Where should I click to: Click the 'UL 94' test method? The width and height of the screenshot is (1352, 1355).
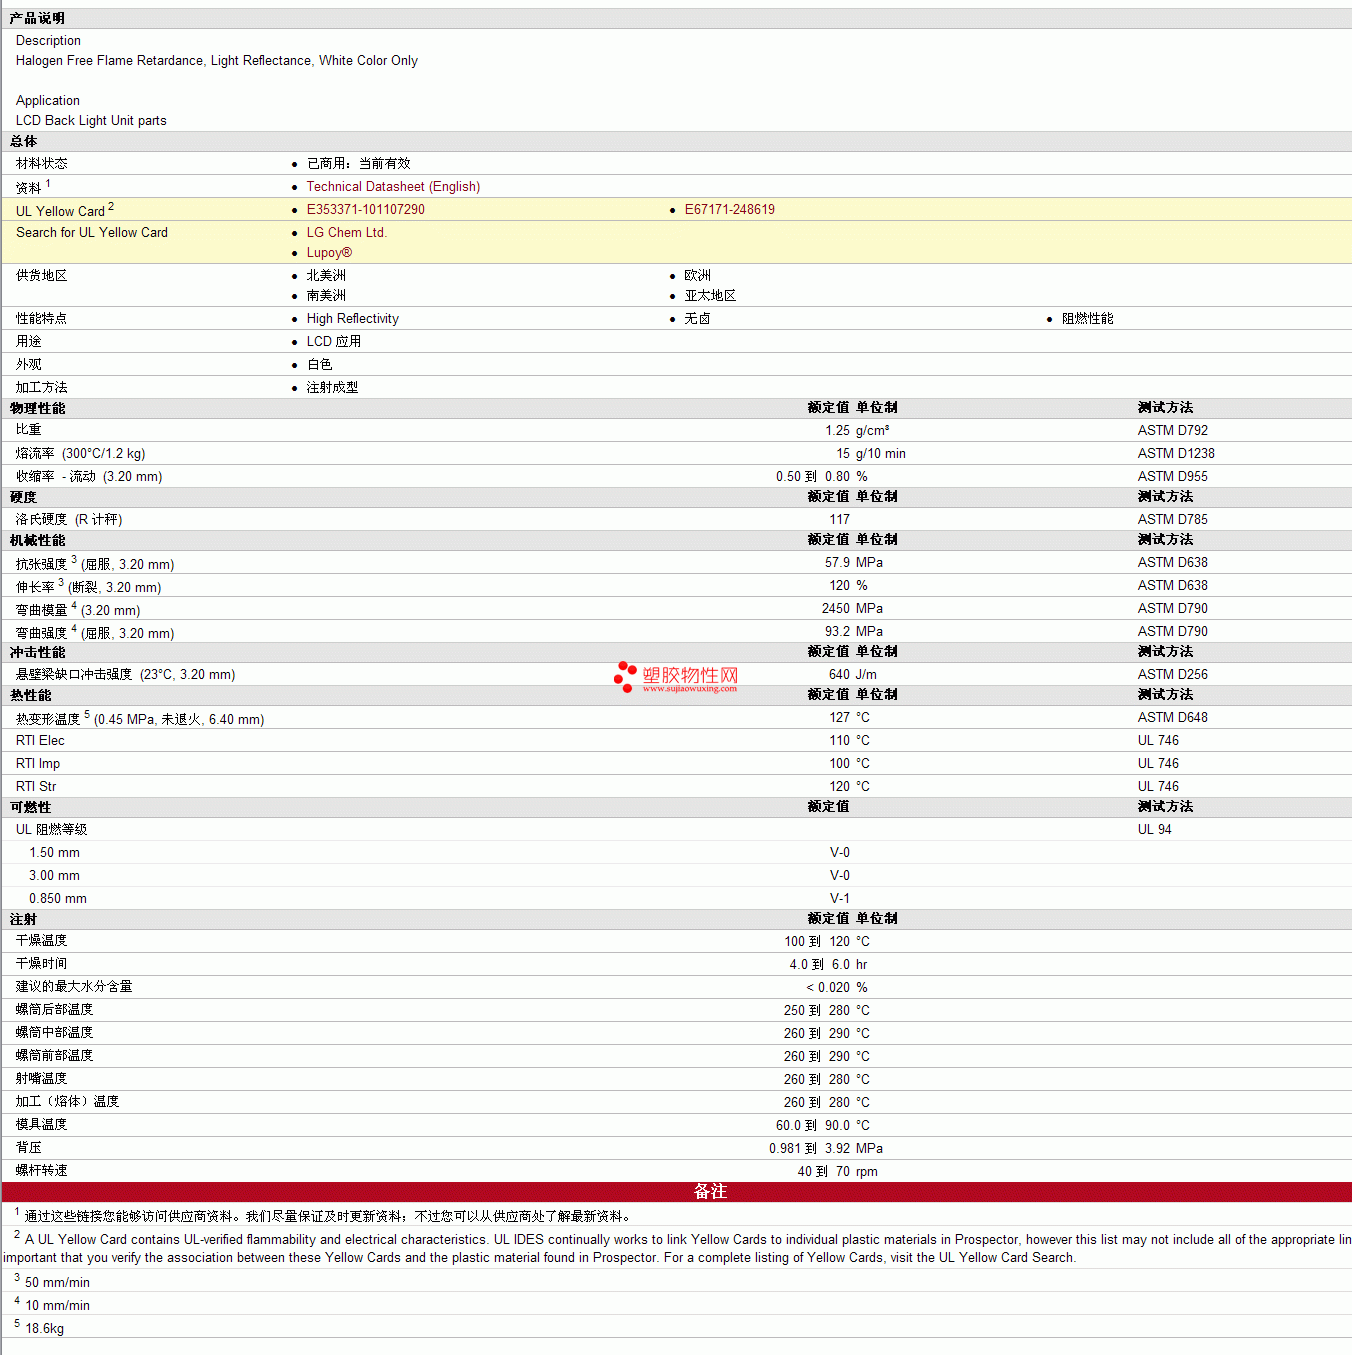click(1154, 829)
